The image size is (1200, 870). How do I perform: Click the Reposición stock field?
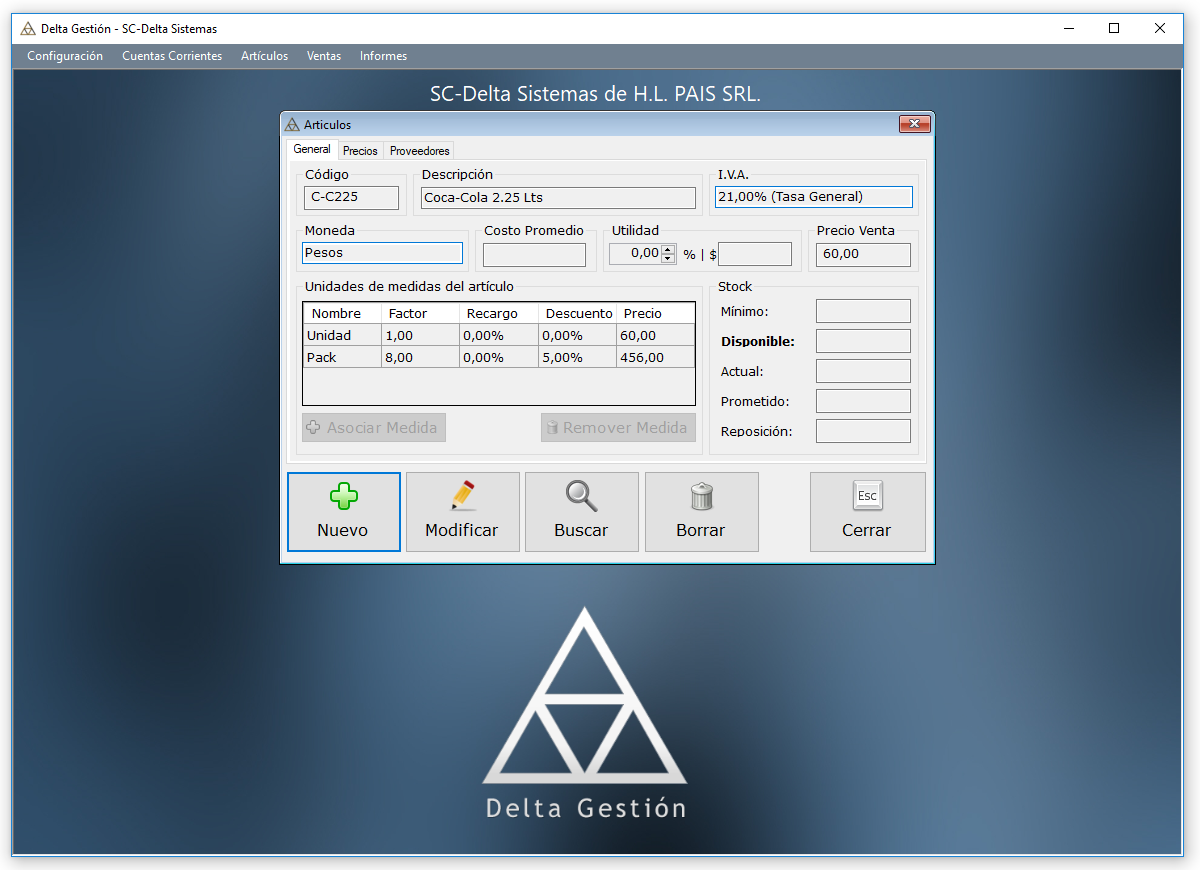pos(863,431)
